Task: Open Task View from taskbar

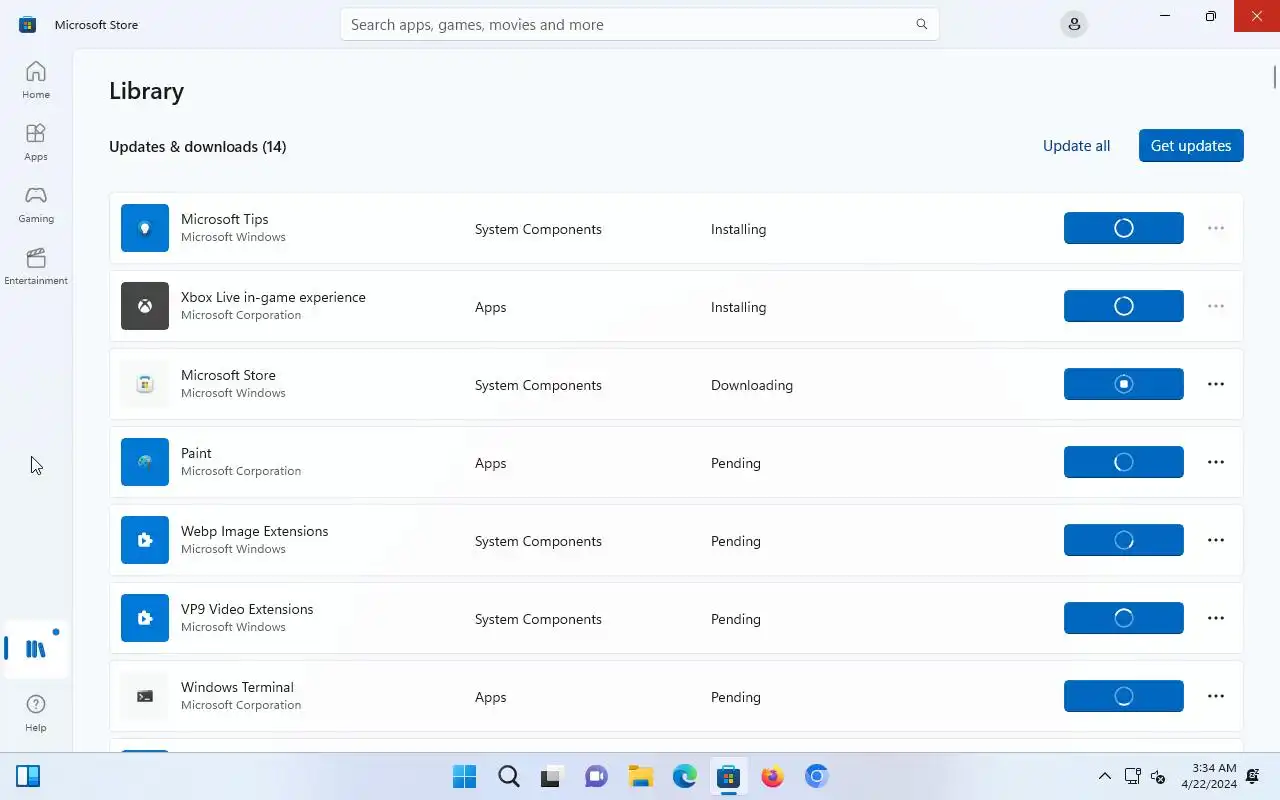Action: pyautogui.click(x=553, y=776)
